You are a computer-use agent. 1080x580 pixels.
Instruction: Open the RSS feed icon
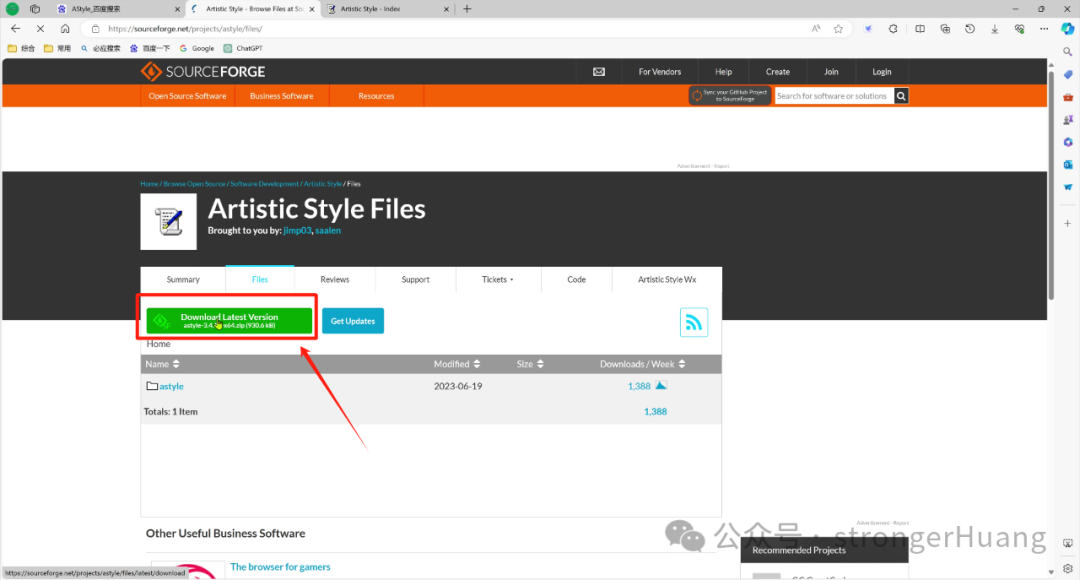pos(694,322)
